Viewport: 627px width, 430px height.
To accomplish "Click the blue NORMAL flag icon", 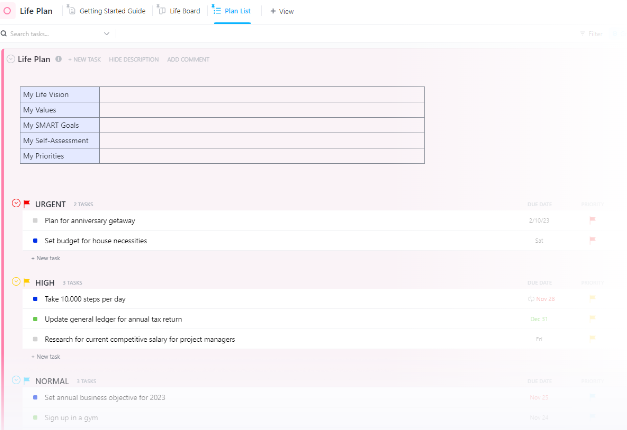I will 27,380.
